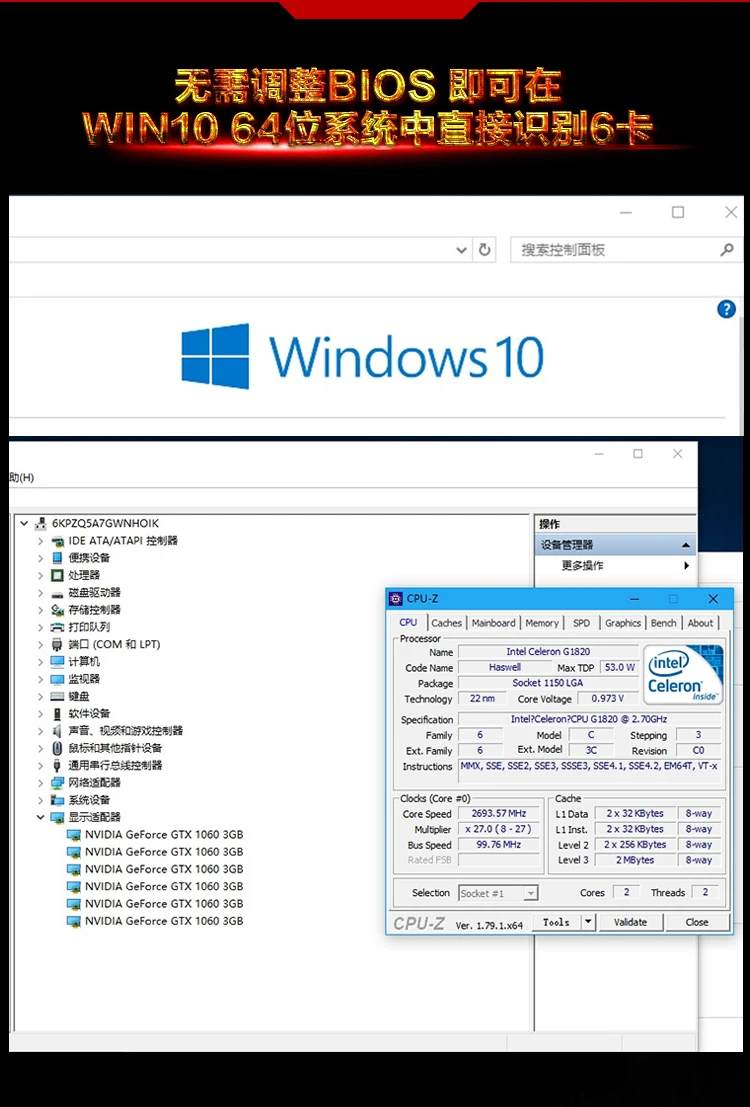The width and height of the screenshot is (750, 1107).
Task: Click the Max TDP value 53.0 W
Action: pos(619,667)
